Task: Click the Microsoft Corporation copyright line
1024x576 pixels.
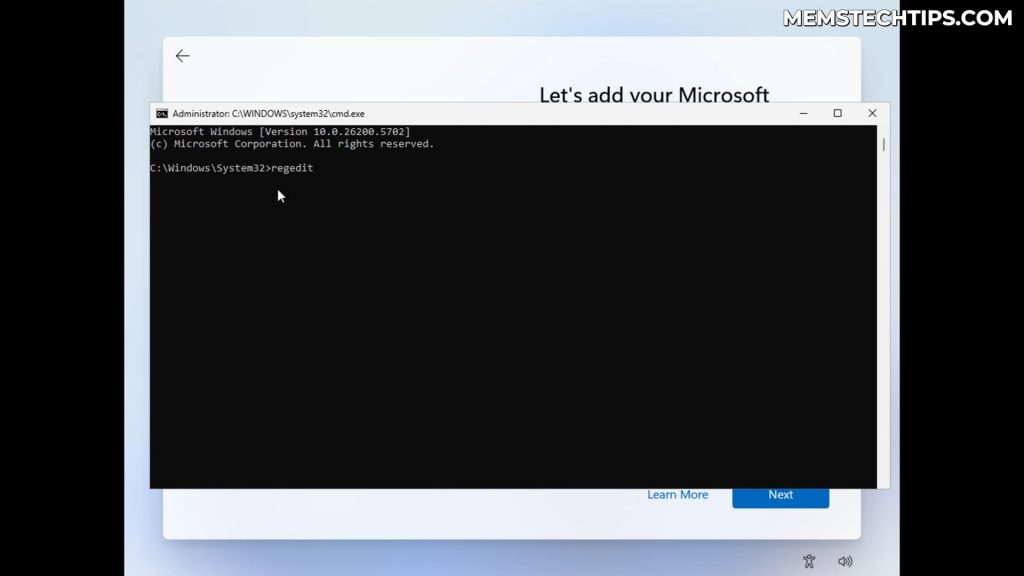Action: click(x=292, y=144)
